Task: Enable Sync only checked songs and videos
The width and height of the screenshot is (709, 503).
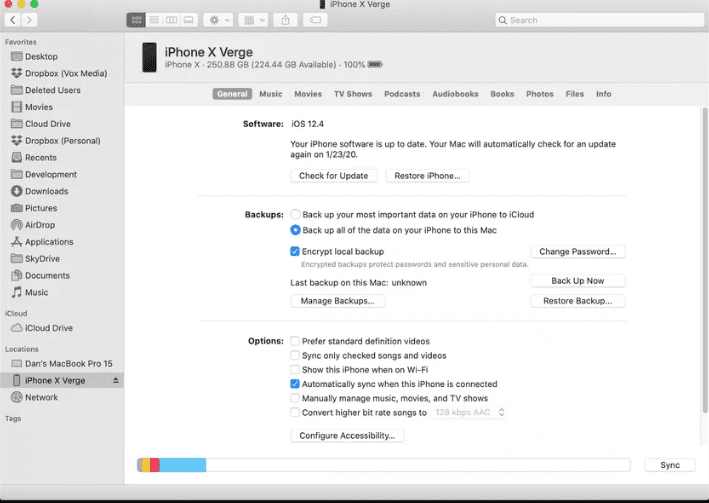Action: click(x=295, y=356)
